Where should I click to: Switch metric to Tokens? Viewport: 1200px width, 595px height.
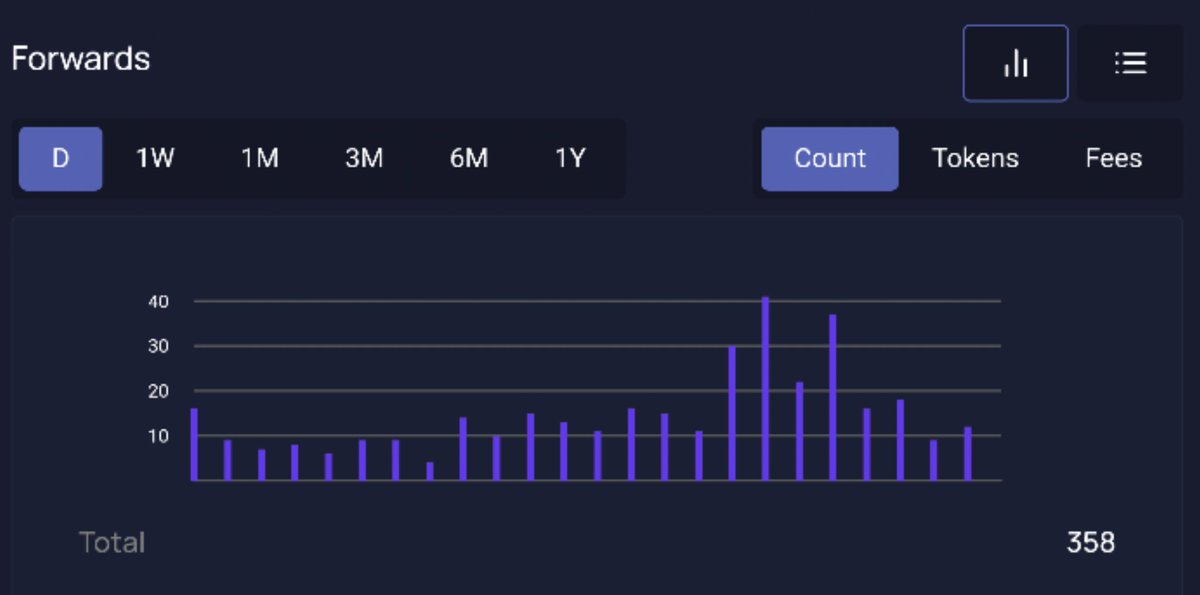(x=976, y=158)
